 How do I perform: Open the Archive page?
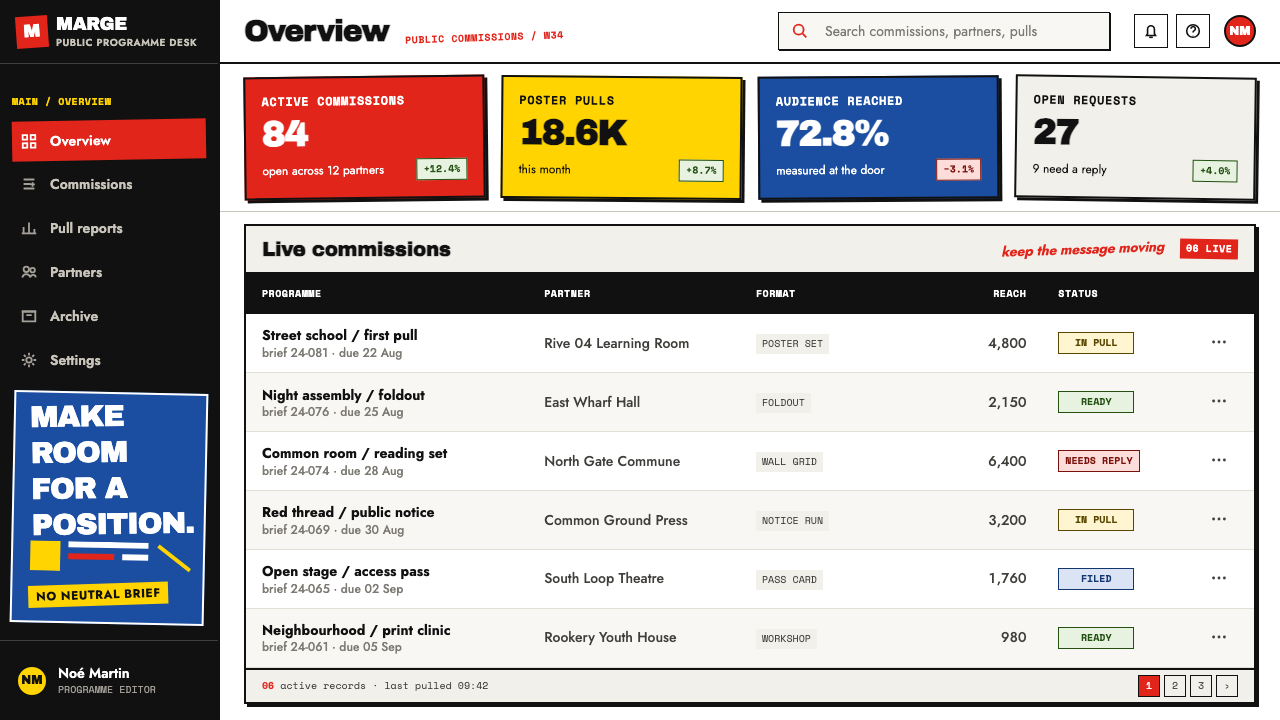[x=109, y=316]
